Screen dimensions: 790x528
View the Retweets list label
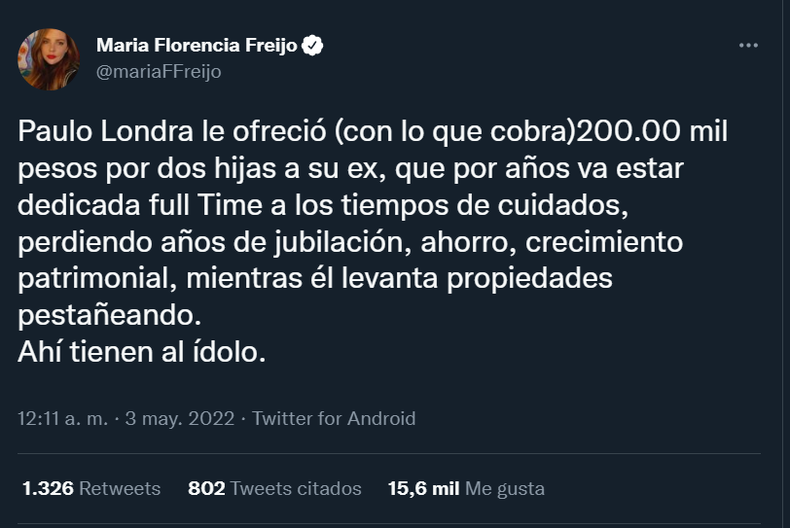coord(120,488)
